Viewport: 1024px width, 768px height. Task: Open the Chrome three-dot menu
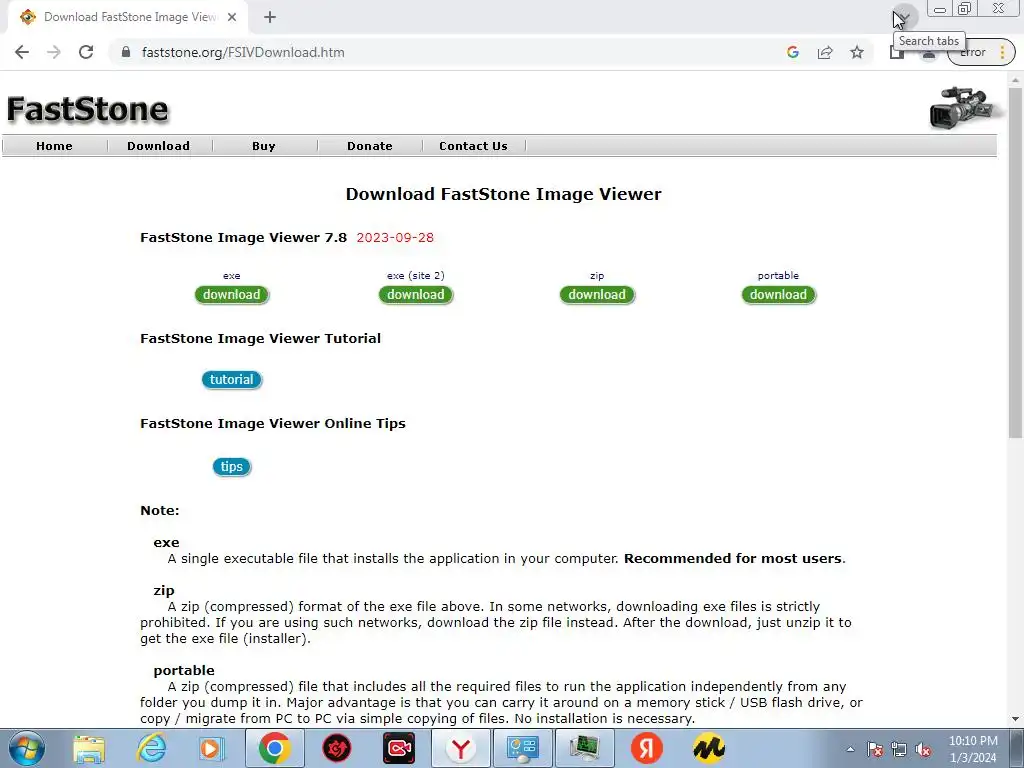[1002, 52]
